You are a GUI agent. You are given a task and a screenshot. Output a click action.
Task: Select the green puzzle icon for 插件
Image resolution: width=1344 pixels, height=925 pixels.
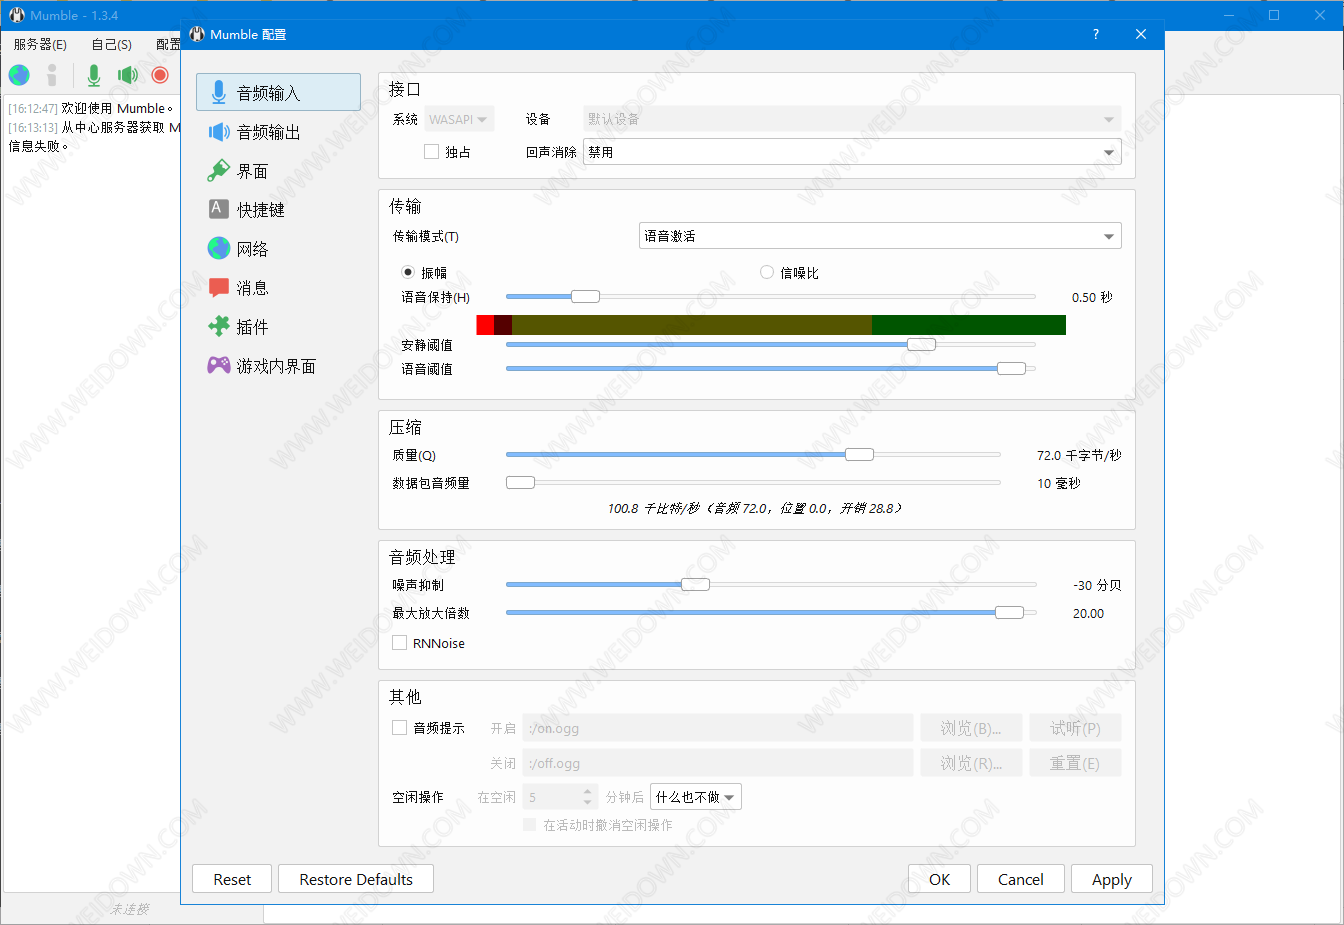click(x=219, y=326)
